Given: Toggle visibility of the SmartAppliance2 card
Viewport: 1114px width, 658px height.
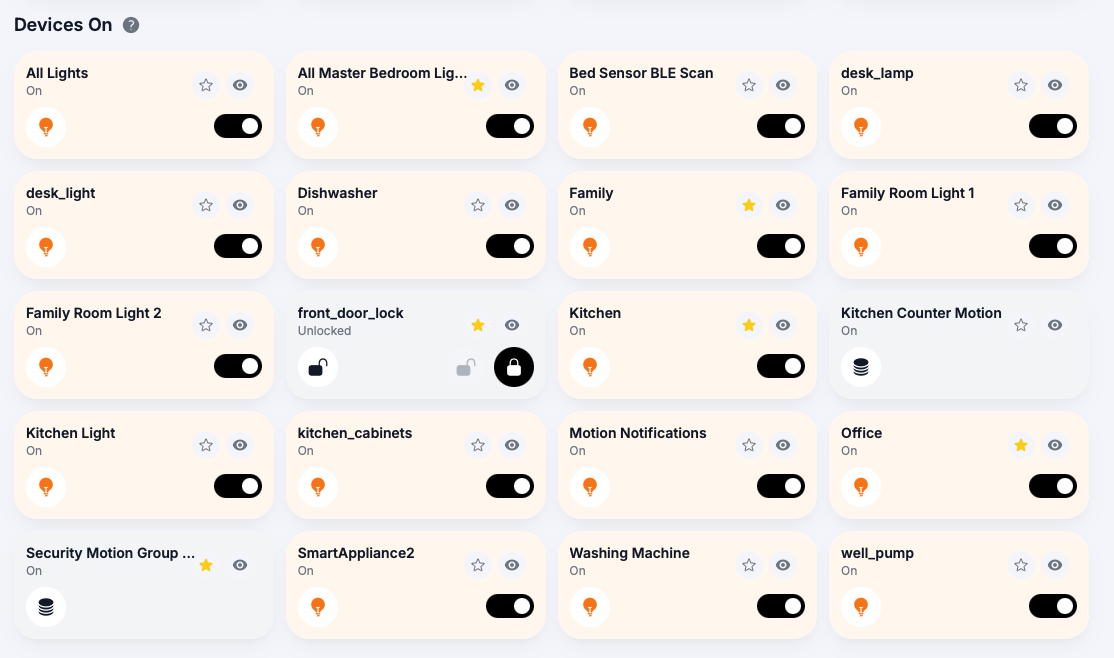Looking at the screenshot, I should (x=512, y=565).
